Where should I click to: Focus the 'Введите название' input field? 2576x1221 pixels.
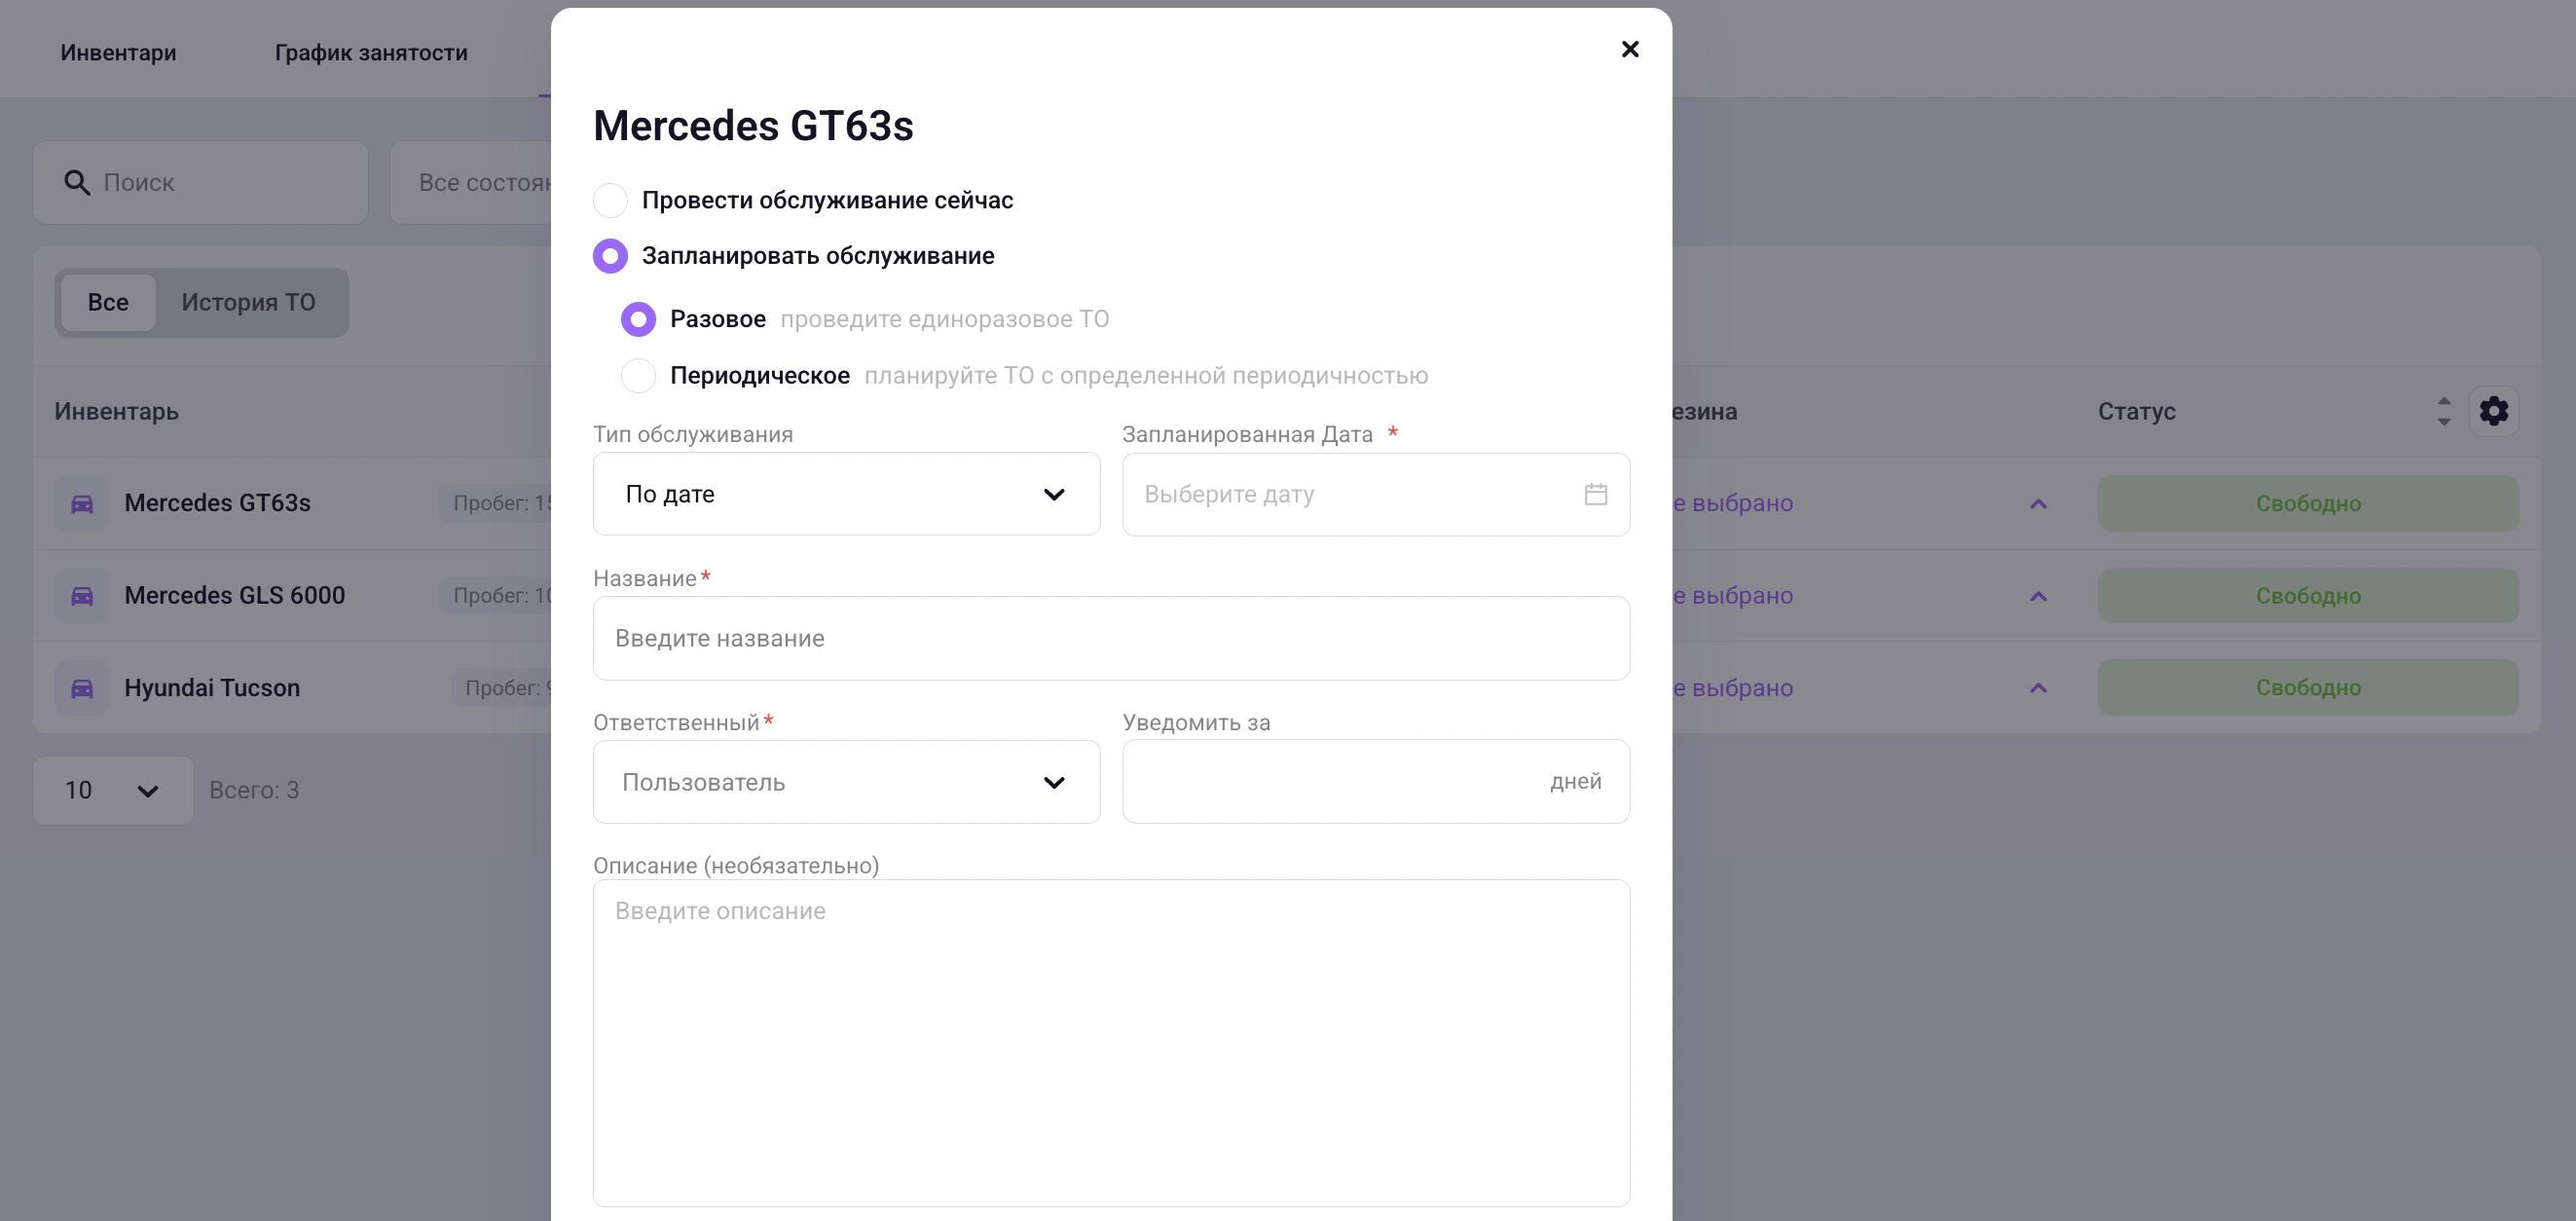coord(1110,638)
